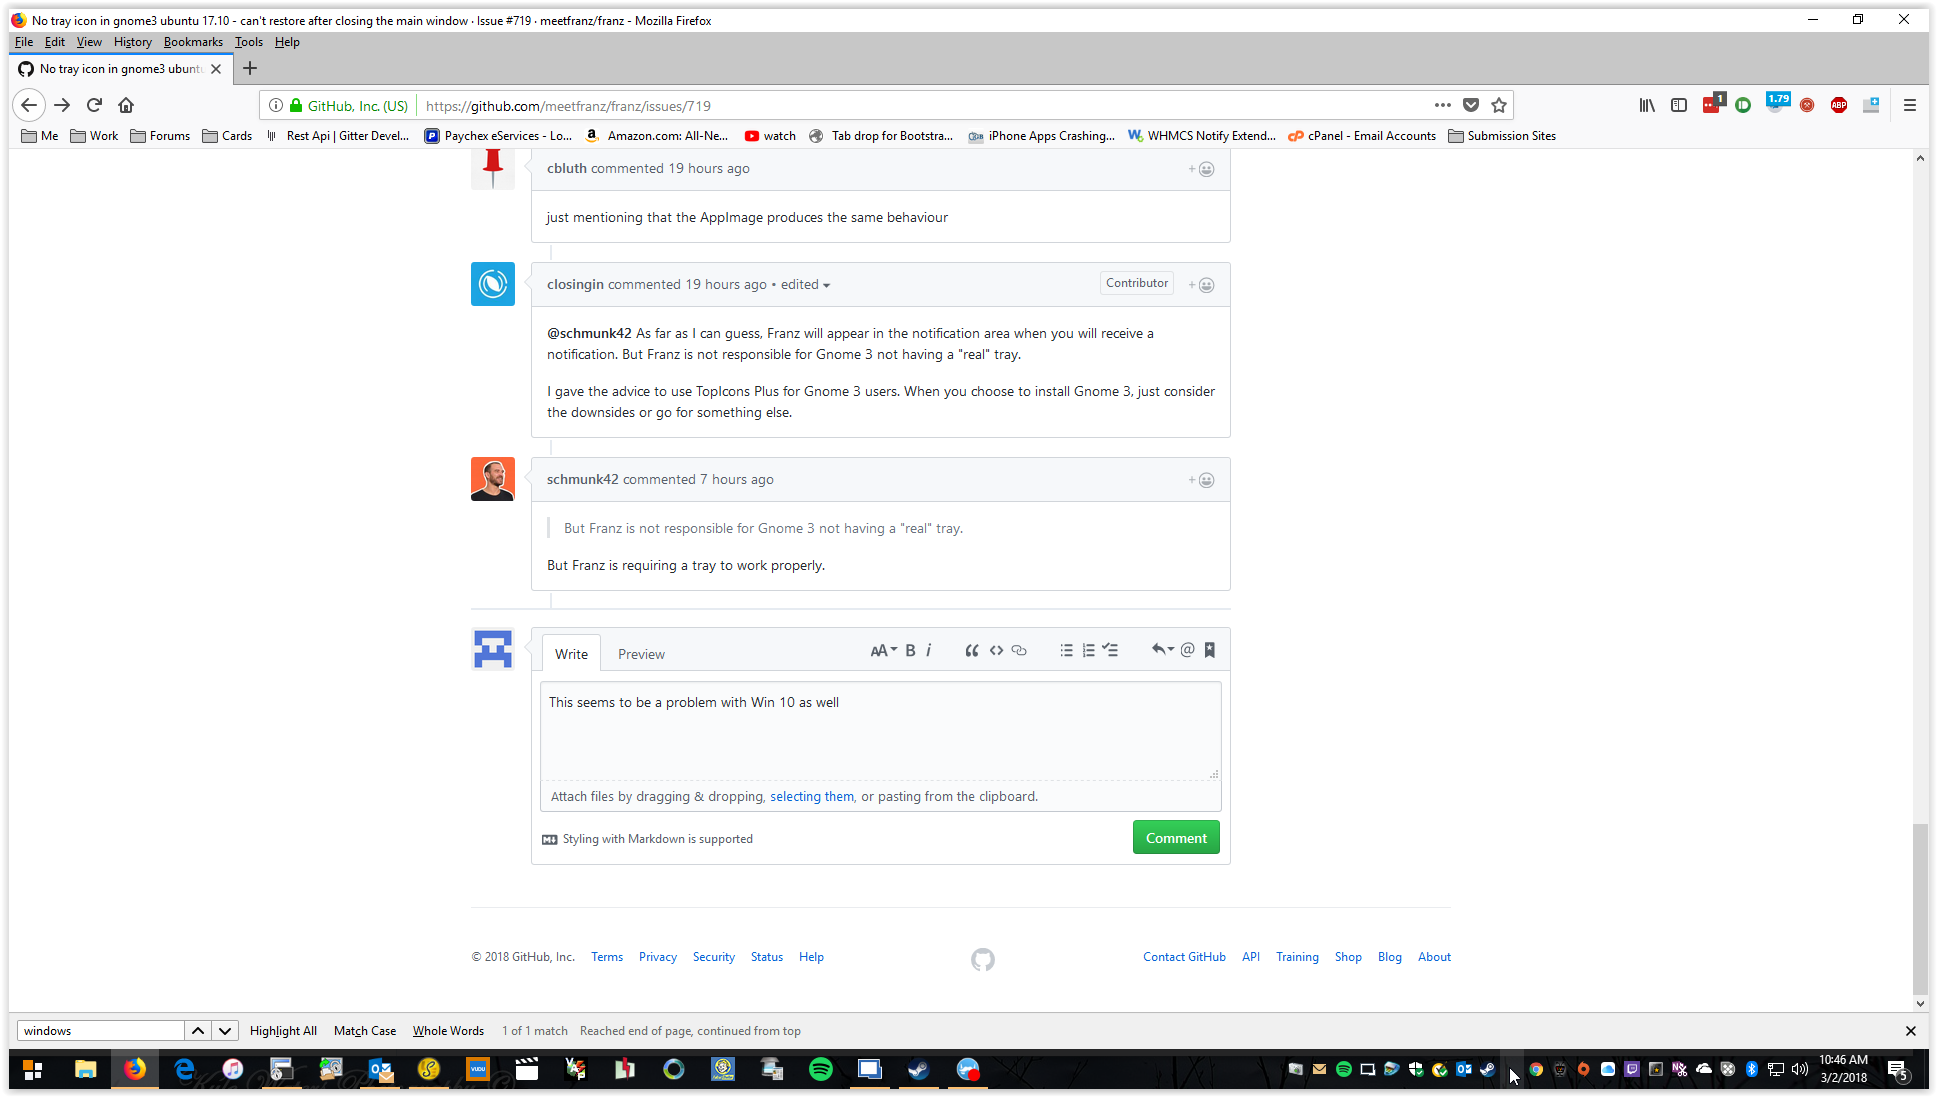Open saved replies dropdown arrow
Screen dimensions: 1937x1097
(1162, 650)
